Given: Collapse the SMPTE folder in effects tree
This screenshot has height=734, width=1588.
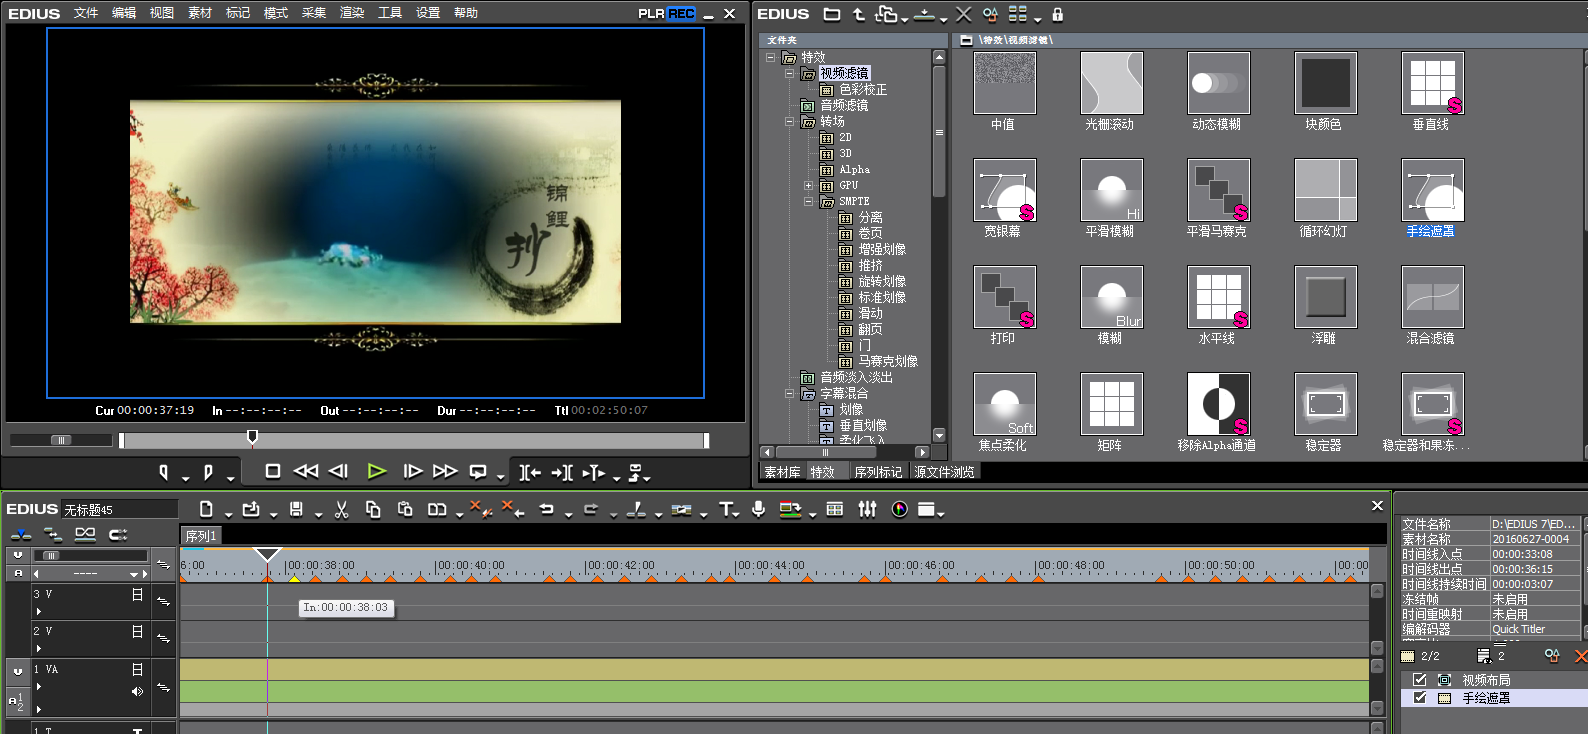Looking at the screenshot, I should click(x=808, y=201).
